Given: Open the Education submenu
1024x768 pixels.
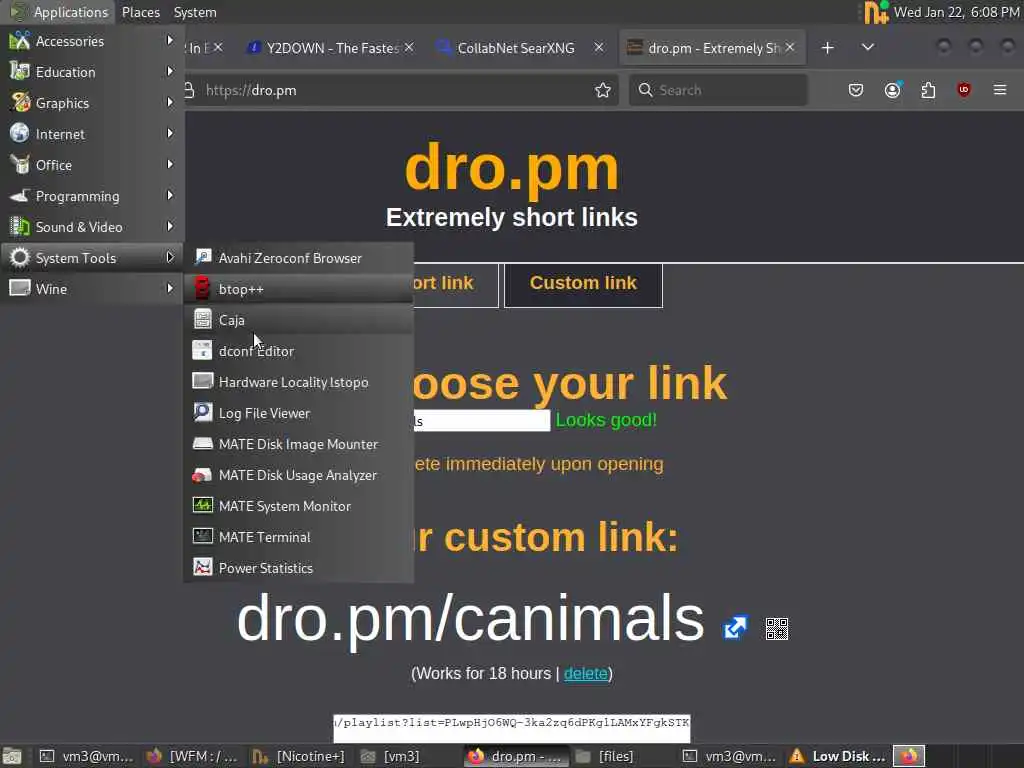Looking at the screenshot, I should click(92, 72).
